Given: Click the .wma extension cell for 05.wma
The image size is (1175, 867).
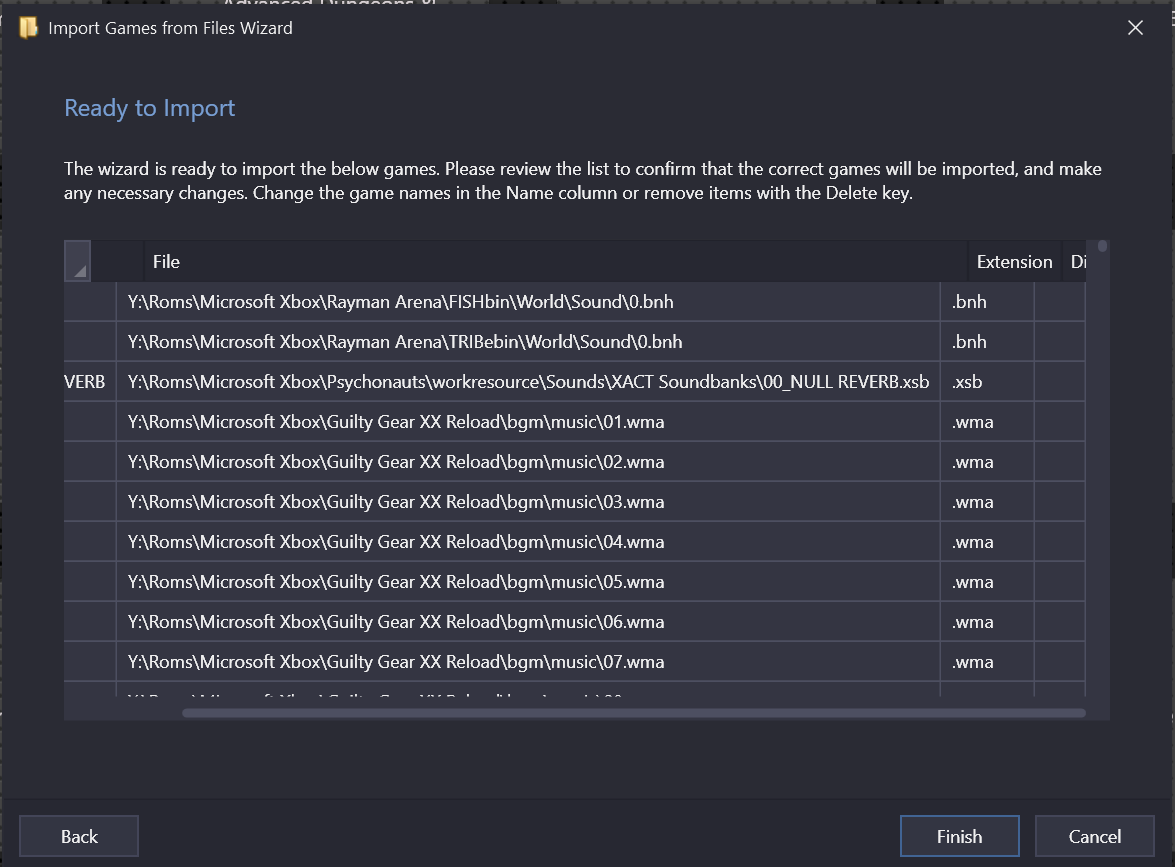Looking at the screenshot, I should point(987,582).
